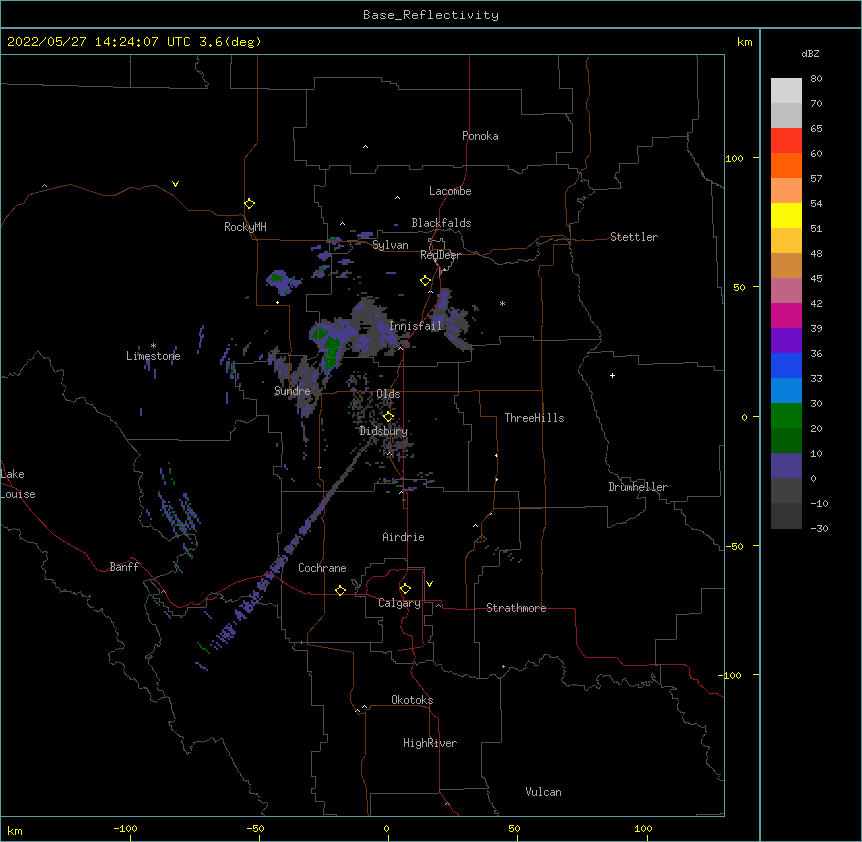Select the yellow V marker northeast of Calgary
Screen dimensions: 862x842
click(429, 584)
